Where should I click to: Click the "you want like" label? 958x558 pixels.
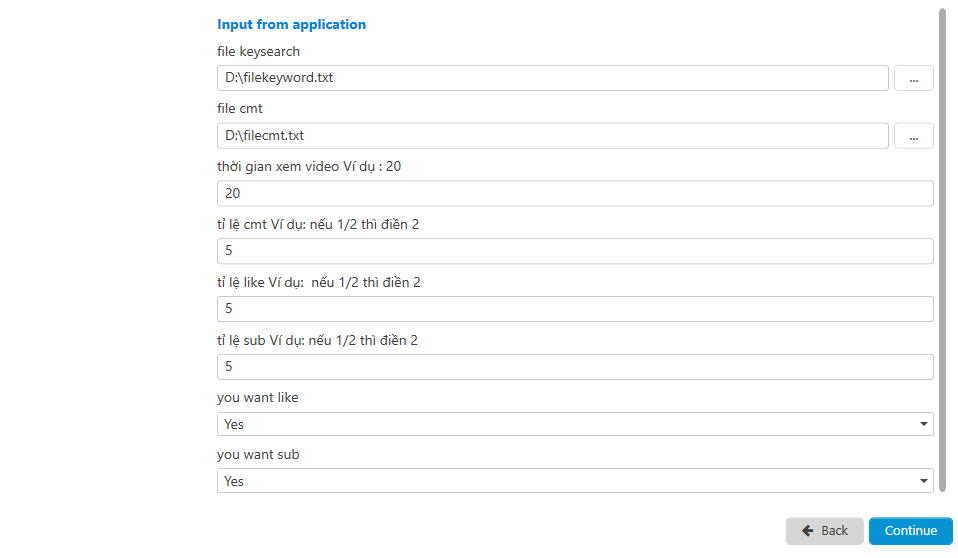(x=258, y=397)
